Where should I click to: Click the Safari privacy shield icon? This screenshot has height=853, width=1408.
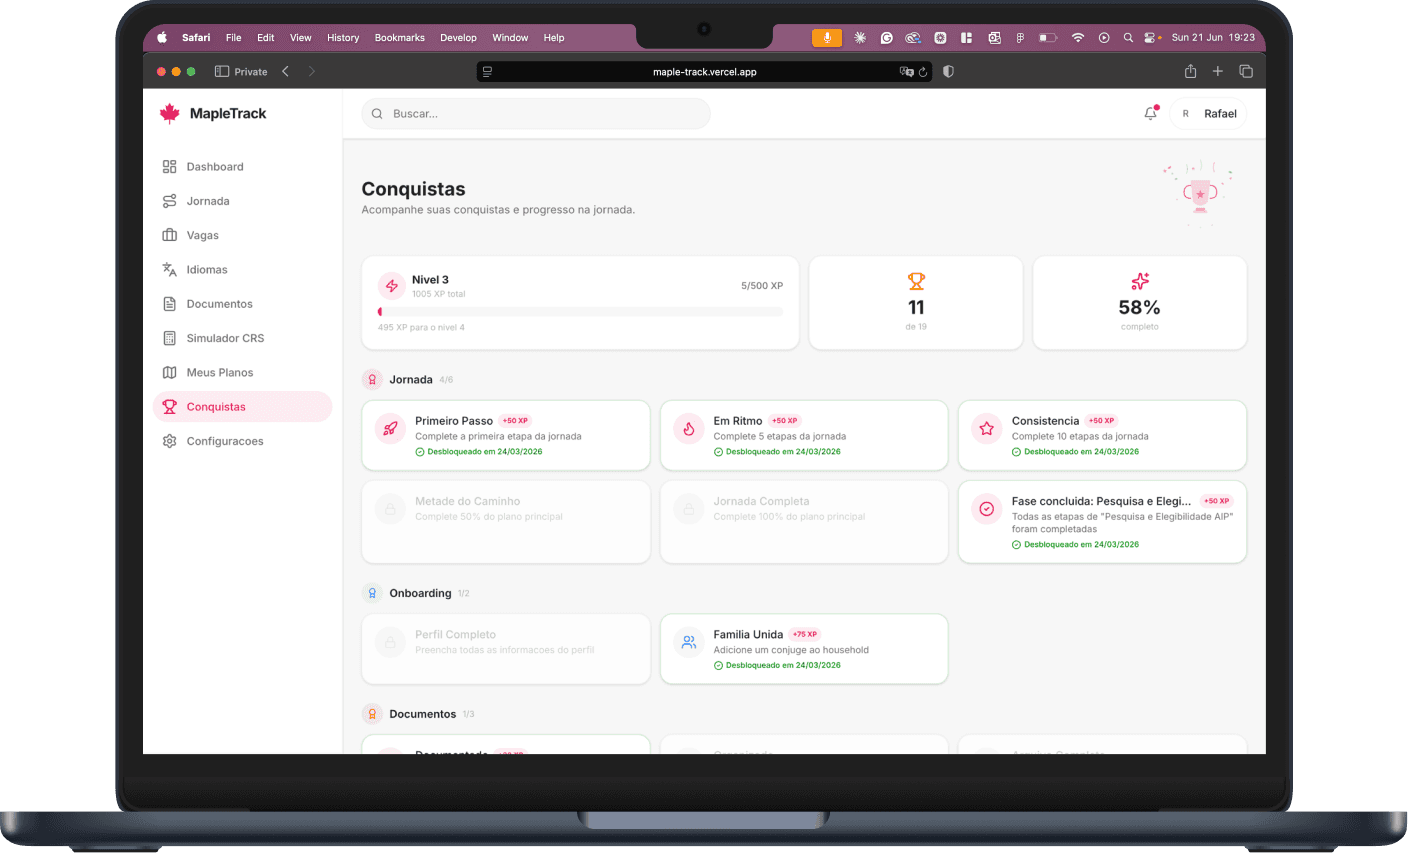tap(948, 72)
